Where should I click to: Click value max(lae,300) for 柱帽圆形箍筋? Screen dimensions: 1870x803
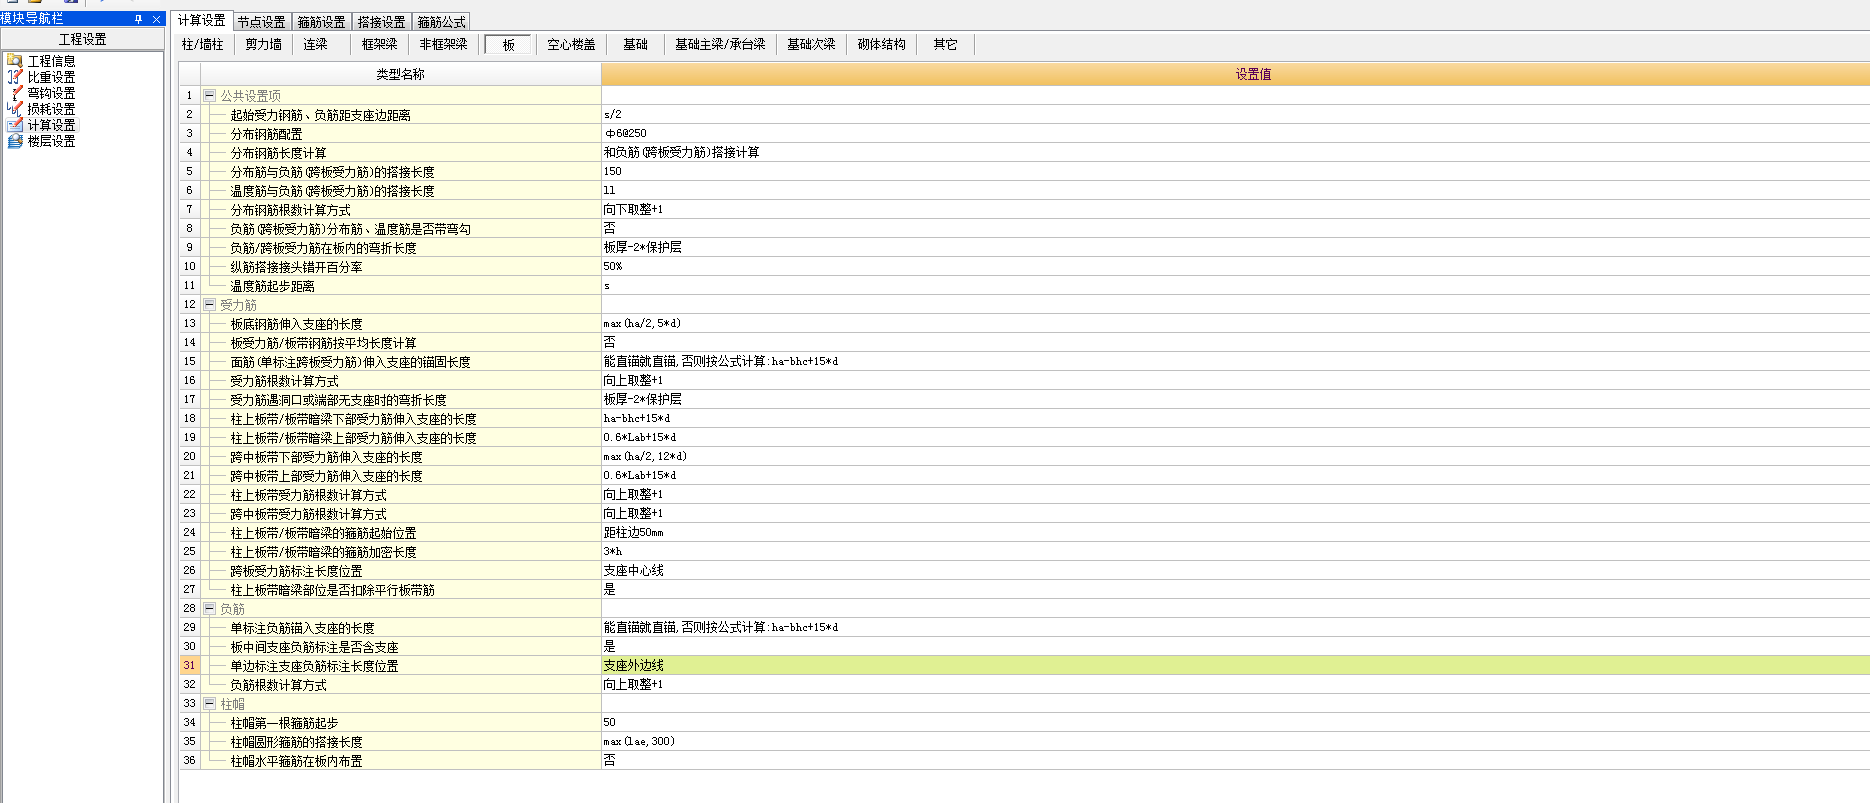point(1236,742)
